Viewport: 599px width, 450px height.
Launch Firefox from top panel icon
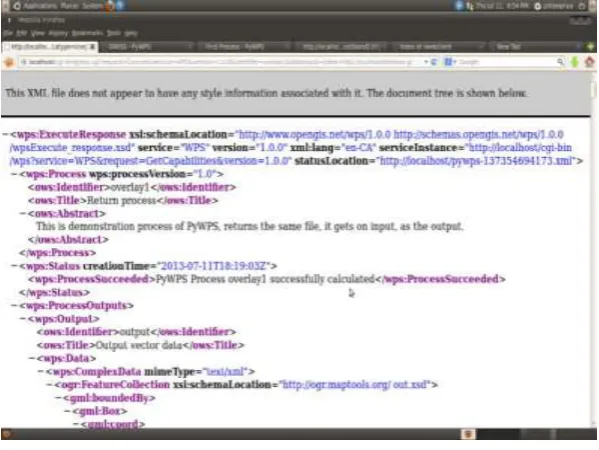pos(109,6)
